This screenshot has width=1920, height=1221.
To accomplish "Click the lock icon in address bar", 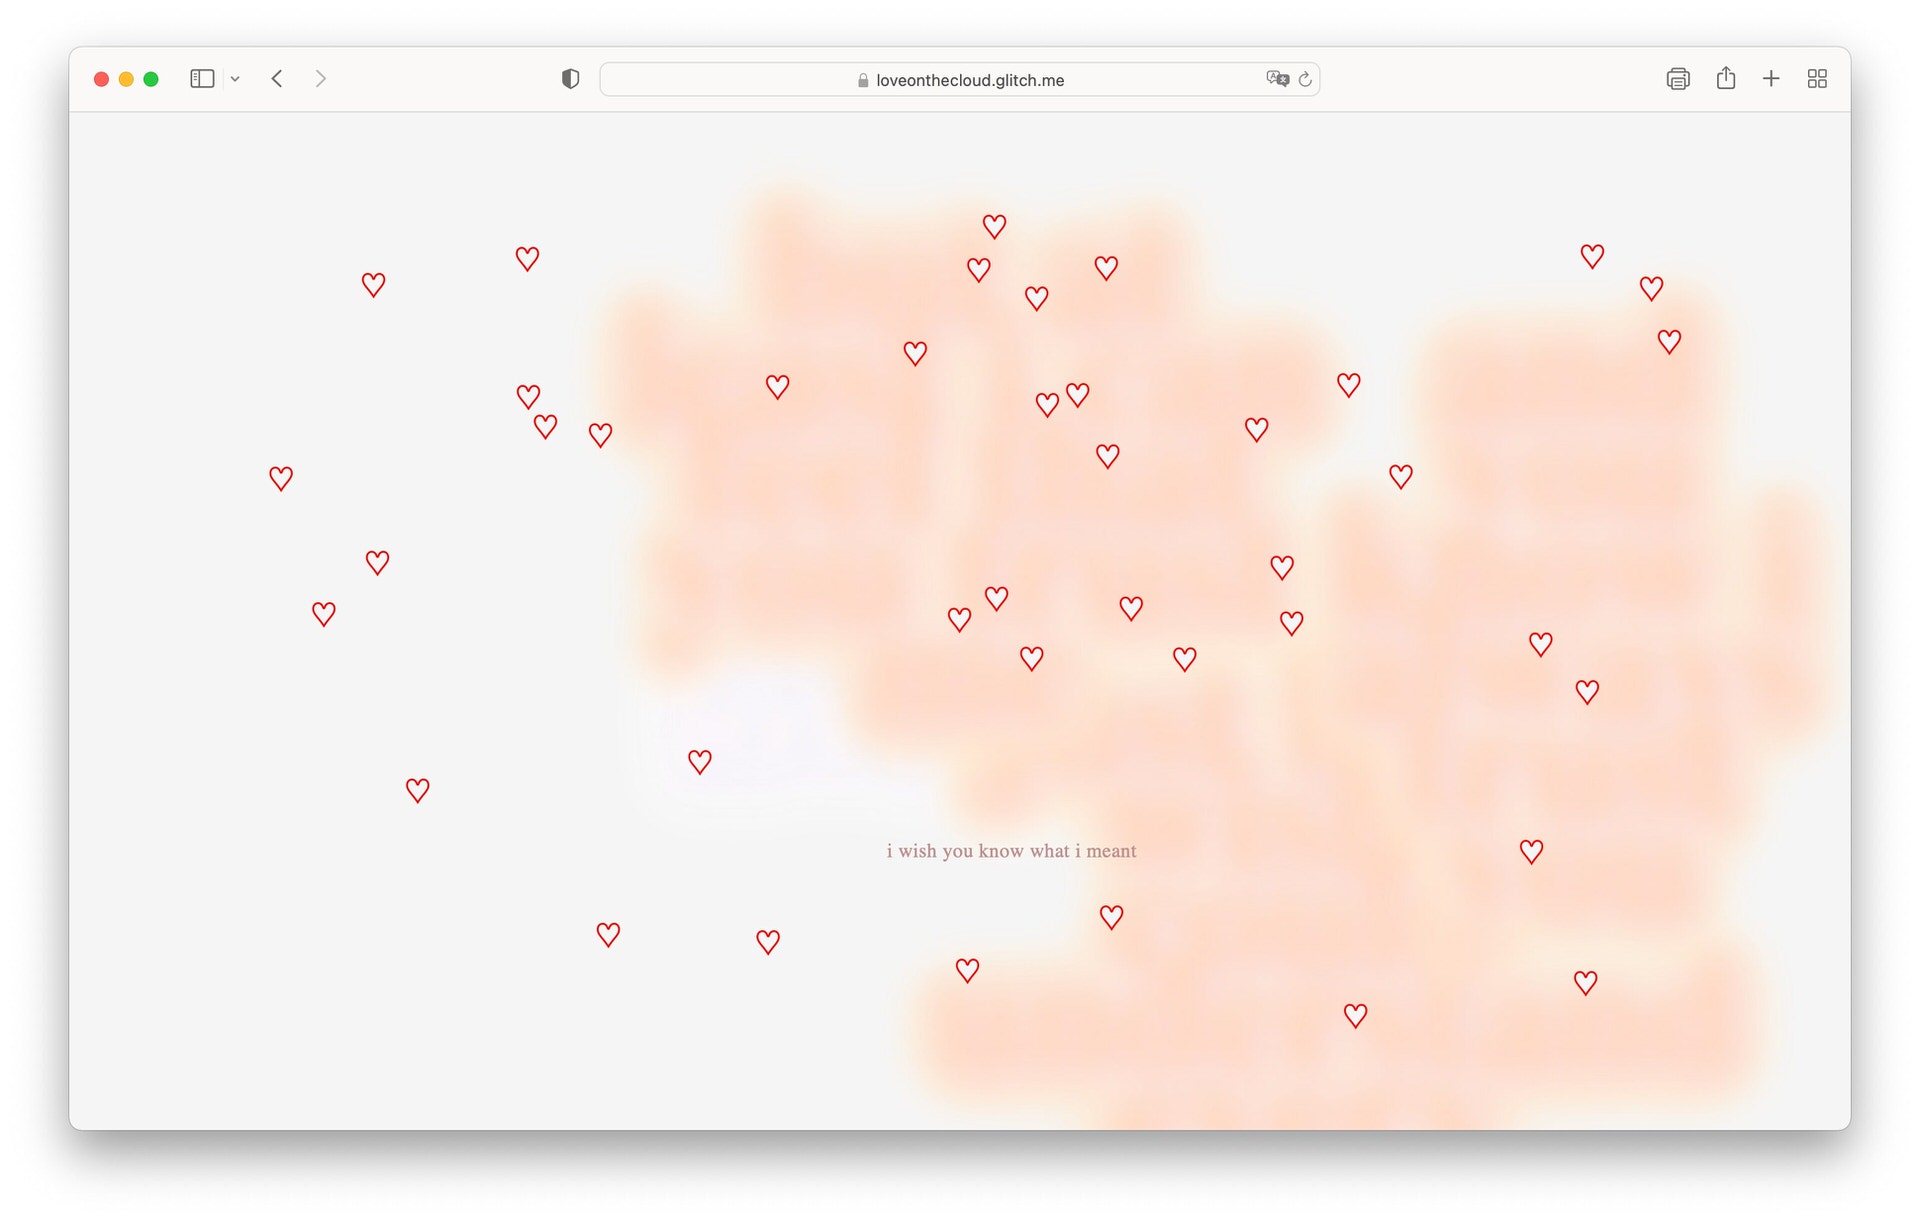I will (862, 80).
